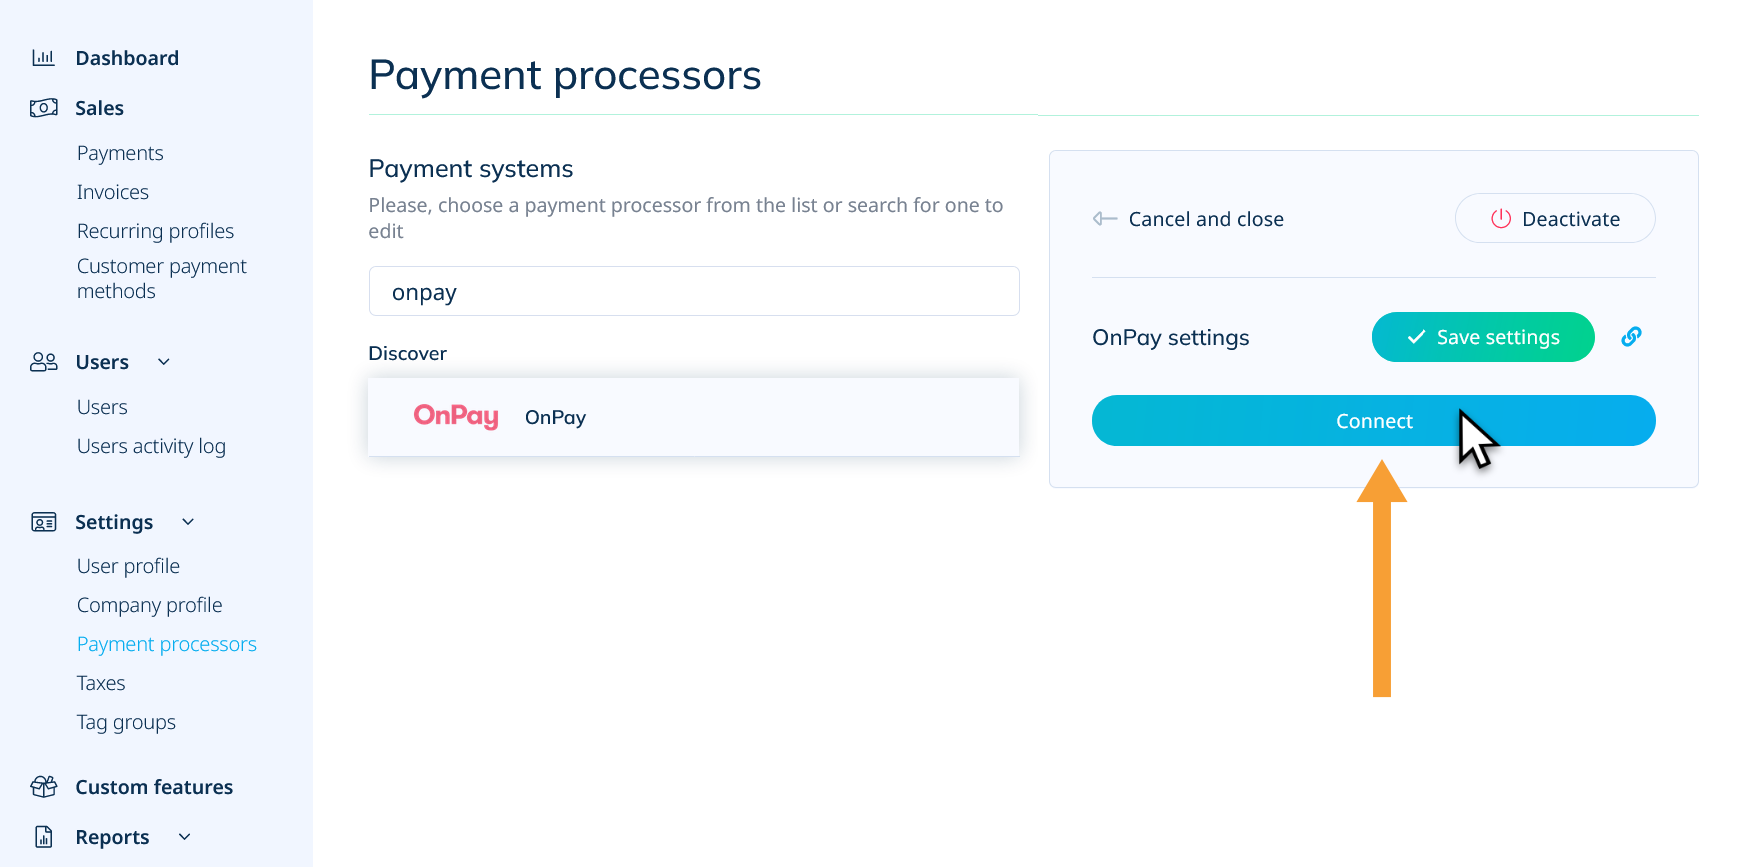Expand the Reports section chevron
The image size is (1753, 867).
click(183, 836)
